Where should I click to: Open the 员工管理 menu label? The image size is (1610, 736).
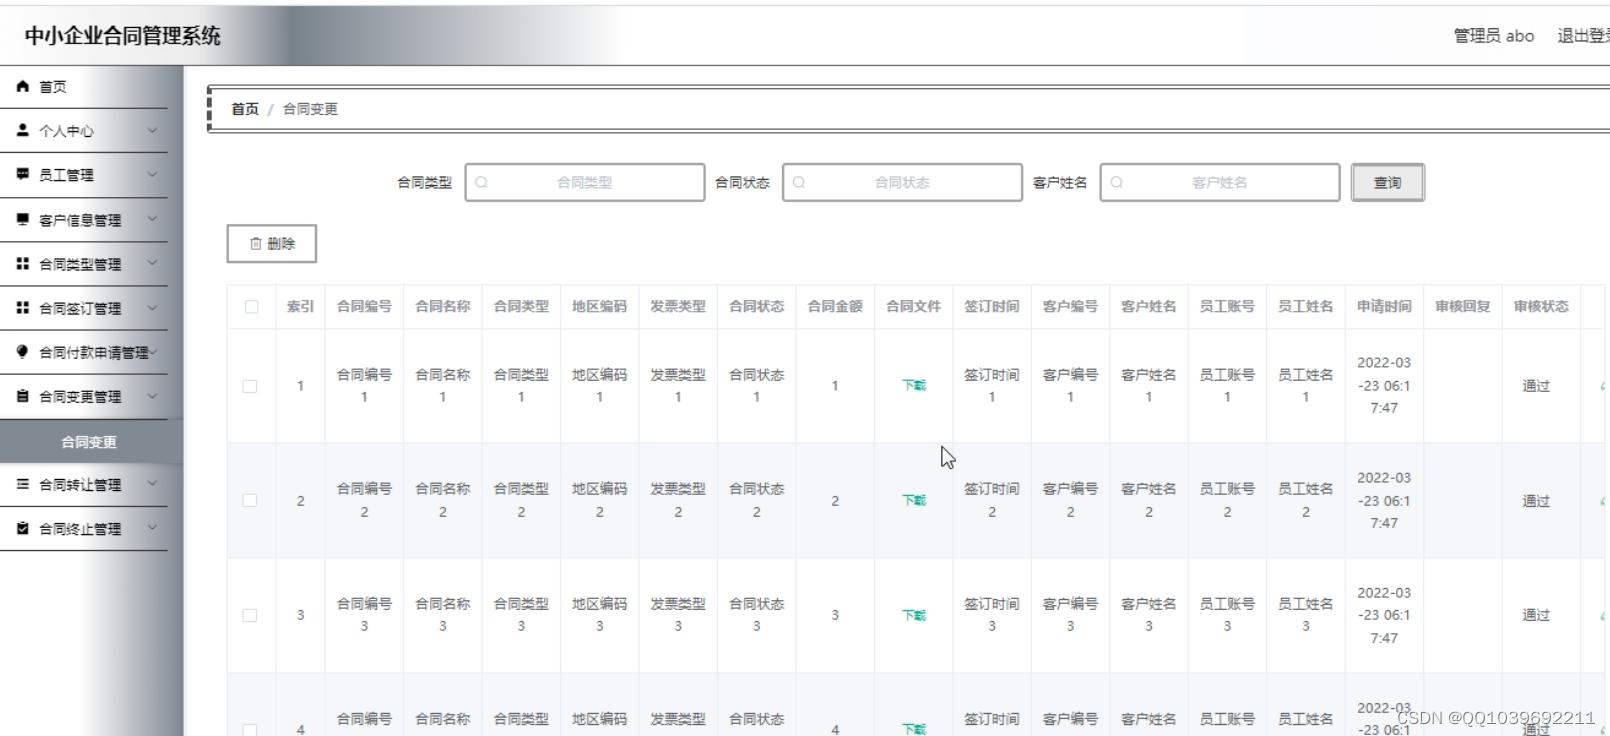(x=67, y=175)
